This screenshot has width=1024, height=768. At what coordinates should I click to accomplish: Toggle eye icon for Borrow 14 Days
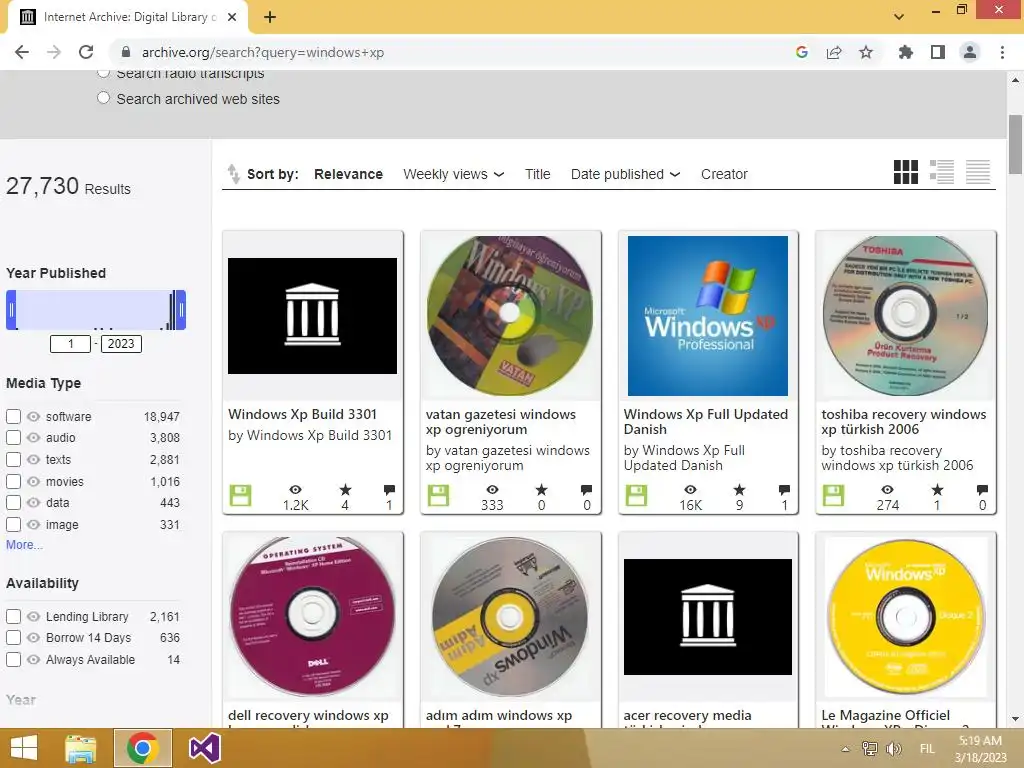(x=33, y=637)
